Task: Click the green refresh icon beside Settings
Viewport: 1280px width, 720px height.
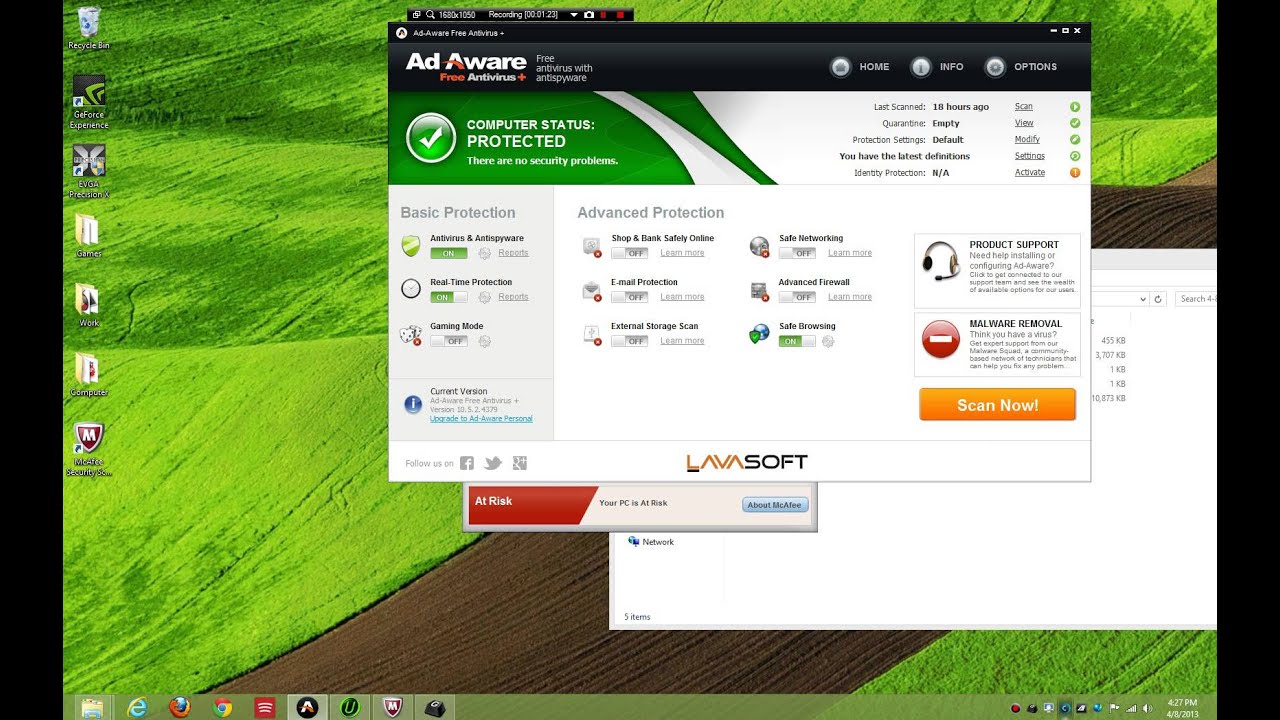Action: pyautogui.click(x=1075, y=156)
